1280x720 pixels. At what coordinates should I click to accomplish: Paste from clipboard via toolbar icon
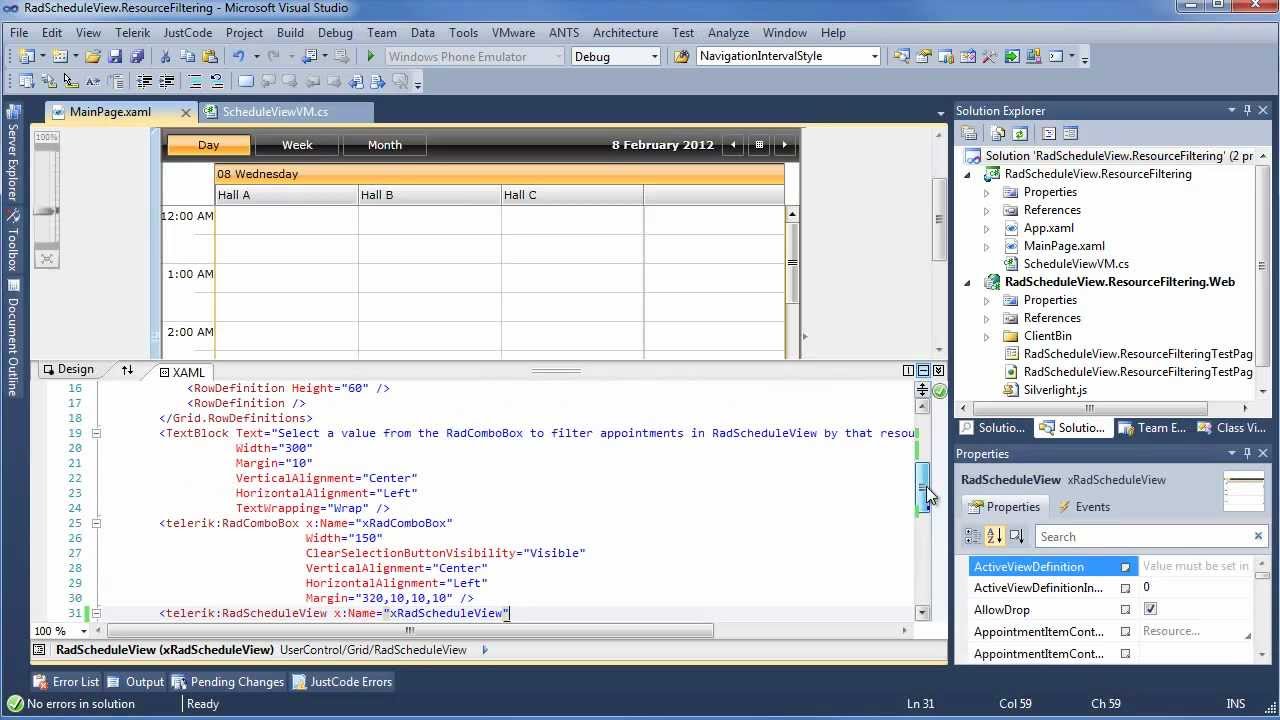click(210, 57)
